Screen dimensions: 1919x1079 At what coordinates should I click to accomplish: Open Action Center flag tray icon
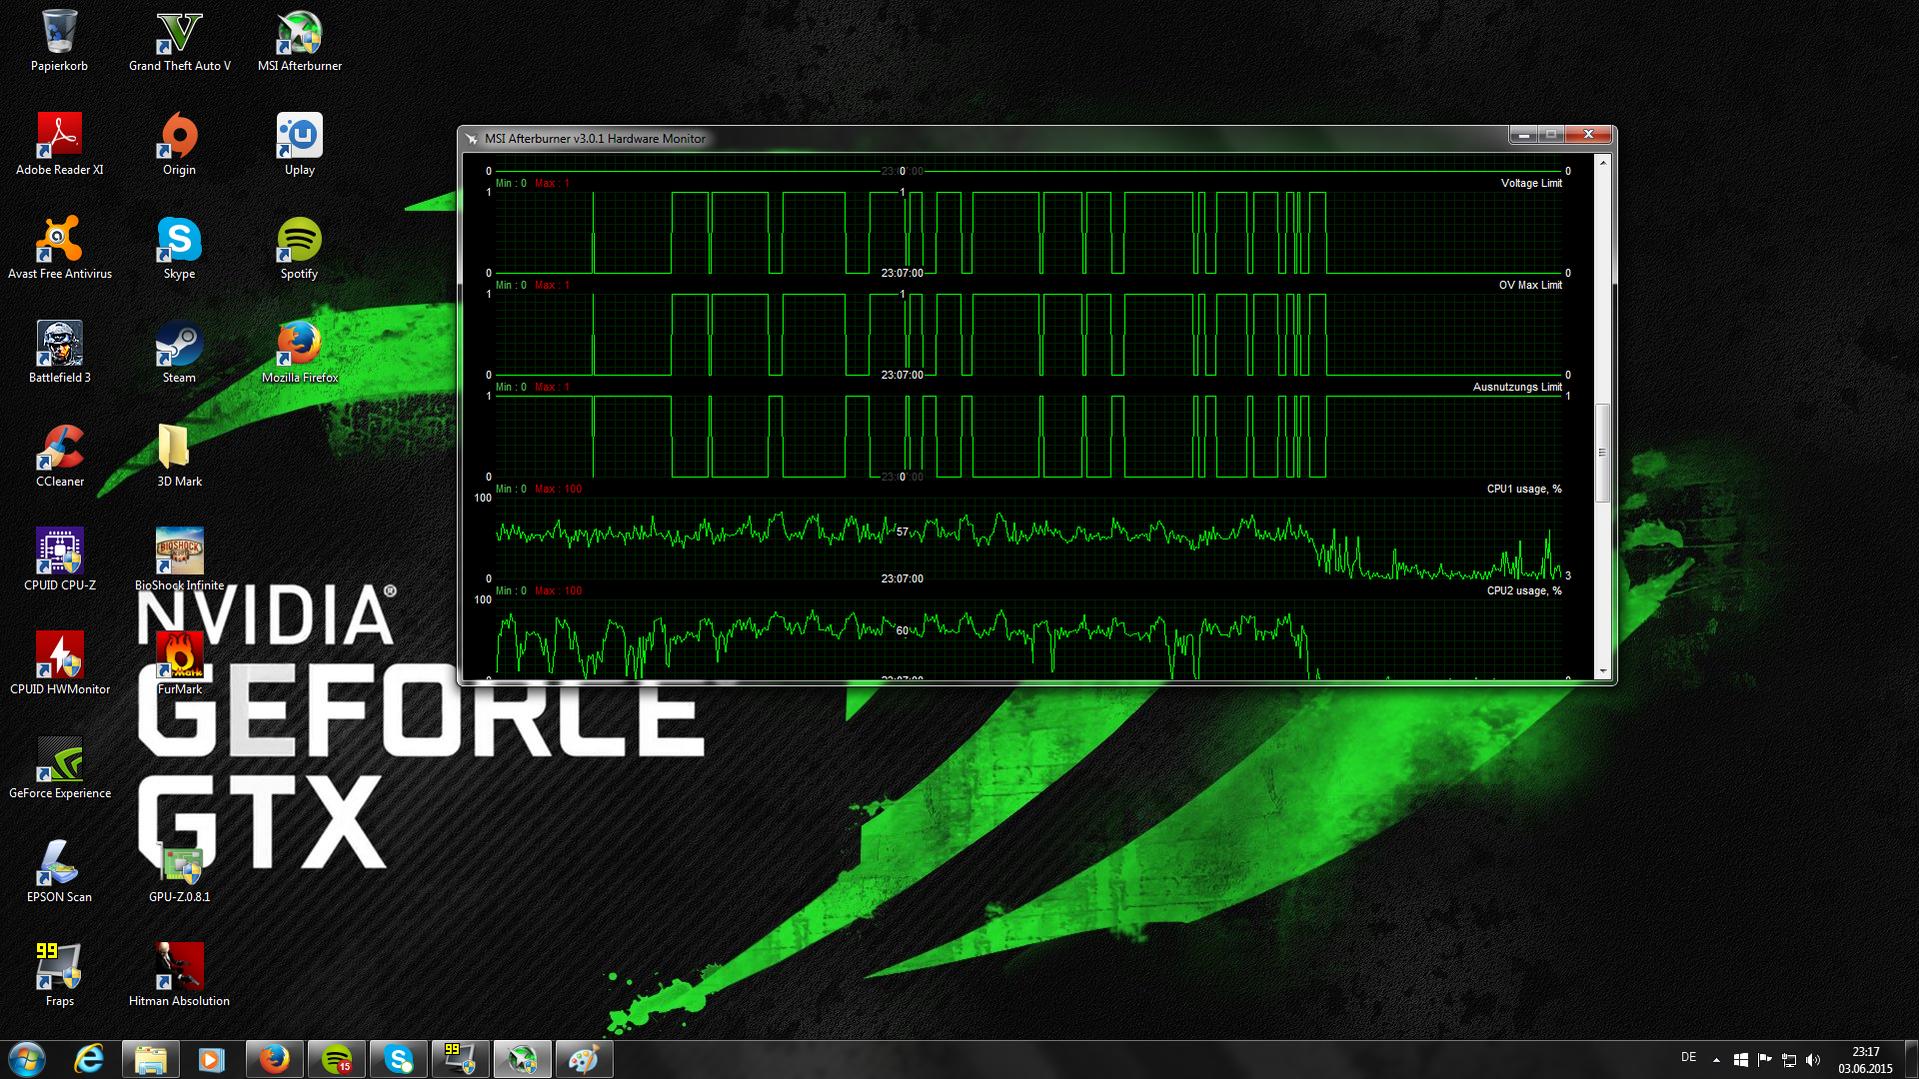click(x=1764, y=1059)
